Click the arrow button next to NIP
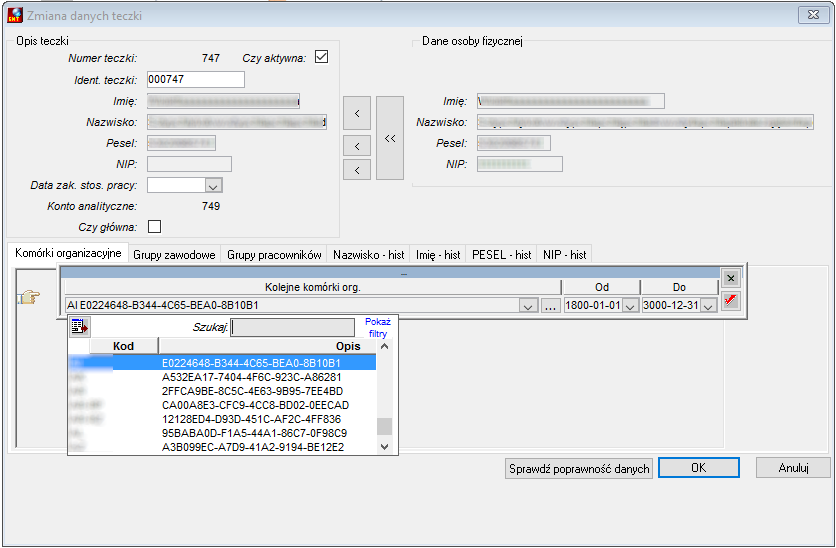 pyautogui.click(x=357, y=170)
